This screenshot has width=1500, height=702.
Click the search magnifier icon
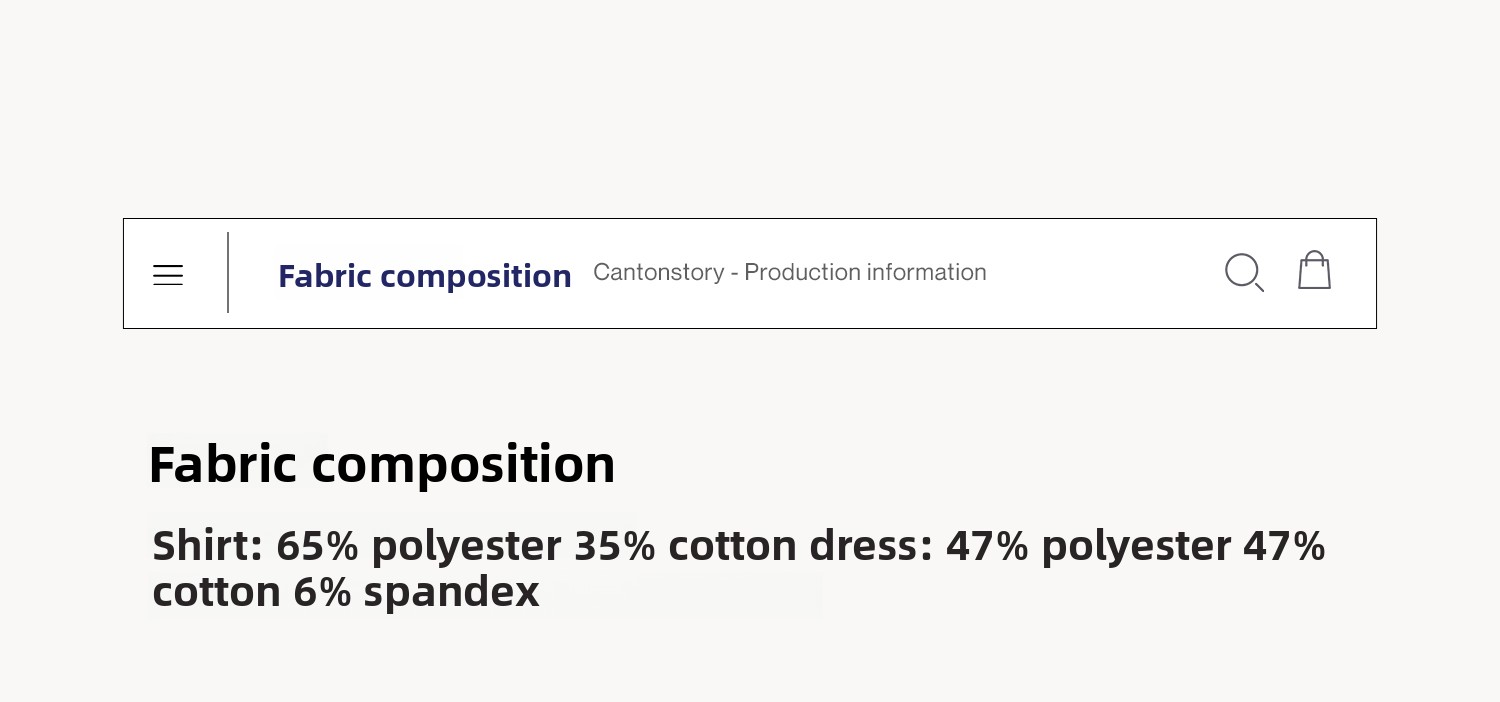pyautogui.click(x=1244, y=272)
